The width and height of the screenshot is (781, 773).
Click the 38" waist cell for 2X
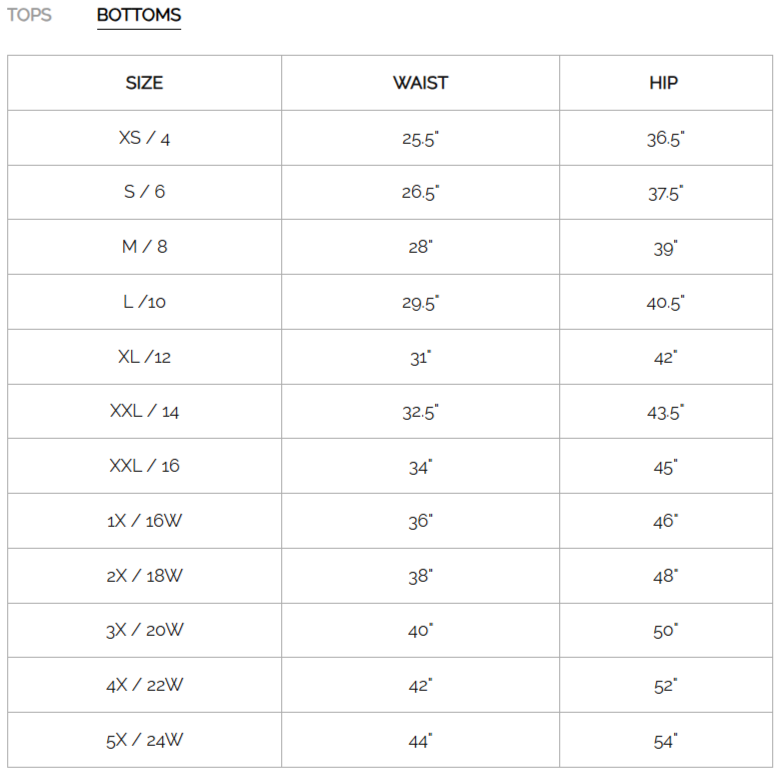click(420, 576)
